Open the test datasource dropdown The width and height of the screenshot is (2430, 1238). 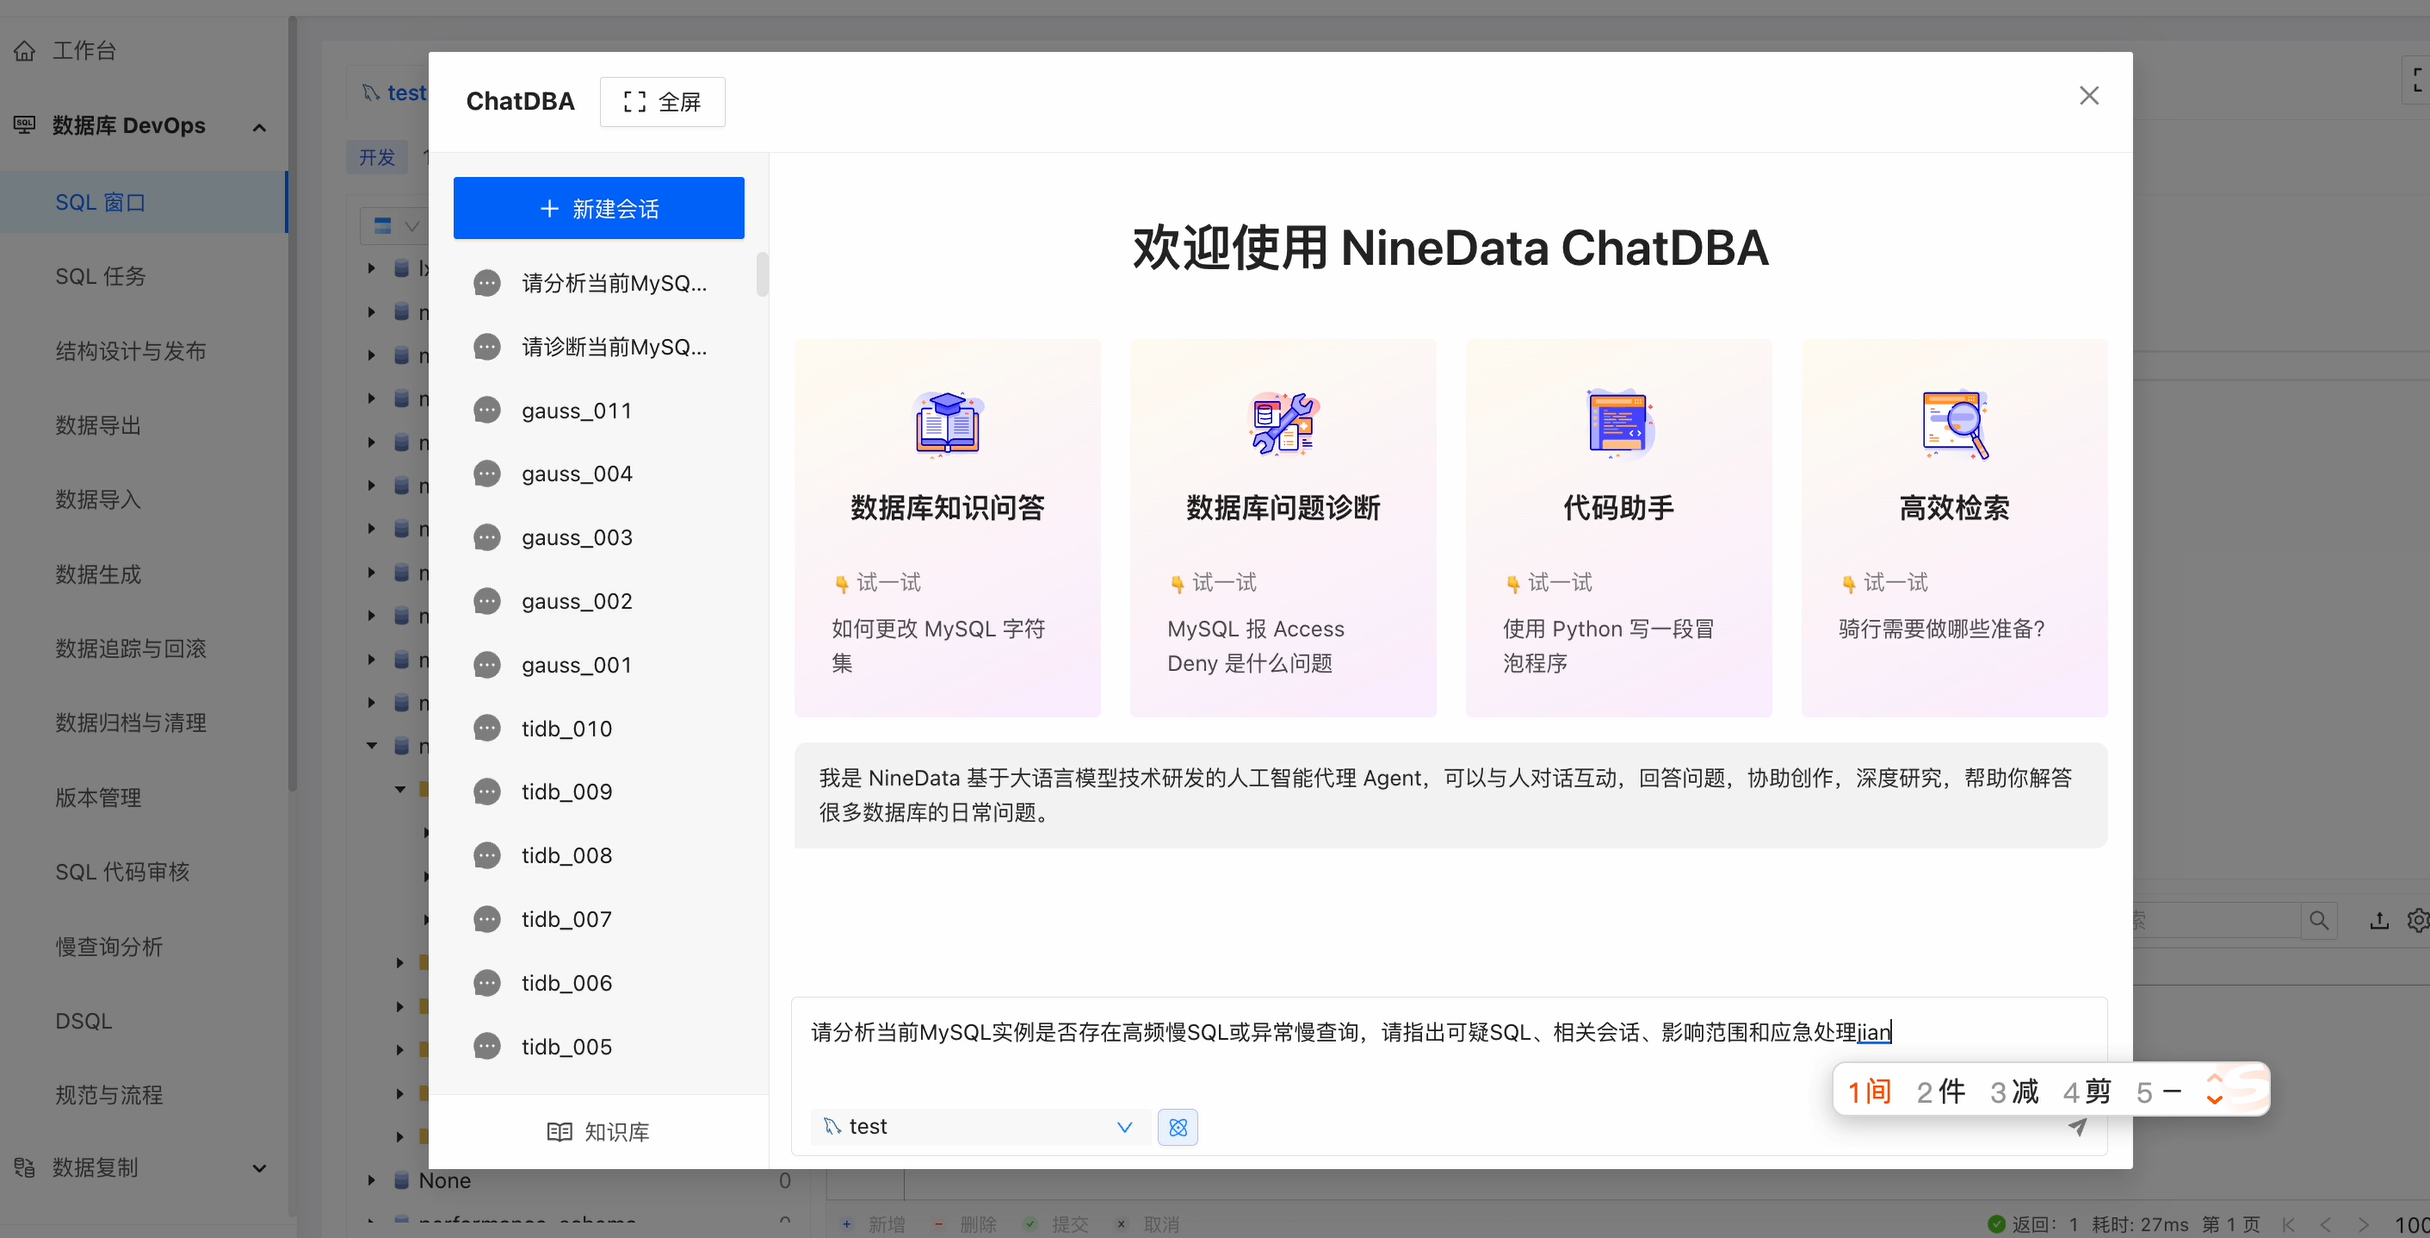click(x=978, y=1127)
